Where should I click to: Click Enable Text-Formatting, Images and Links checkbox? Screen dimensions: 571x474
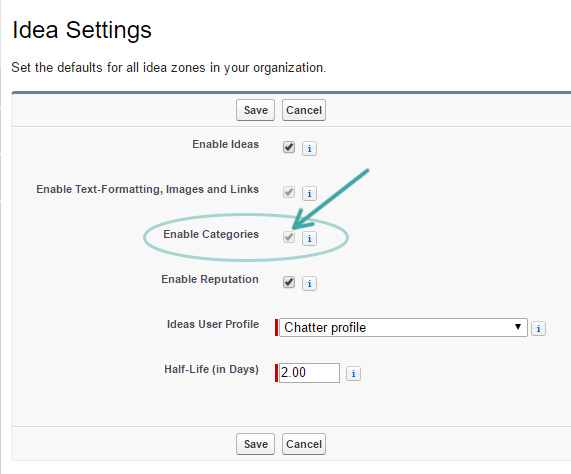pyautogui.click(x=289, y=192)
